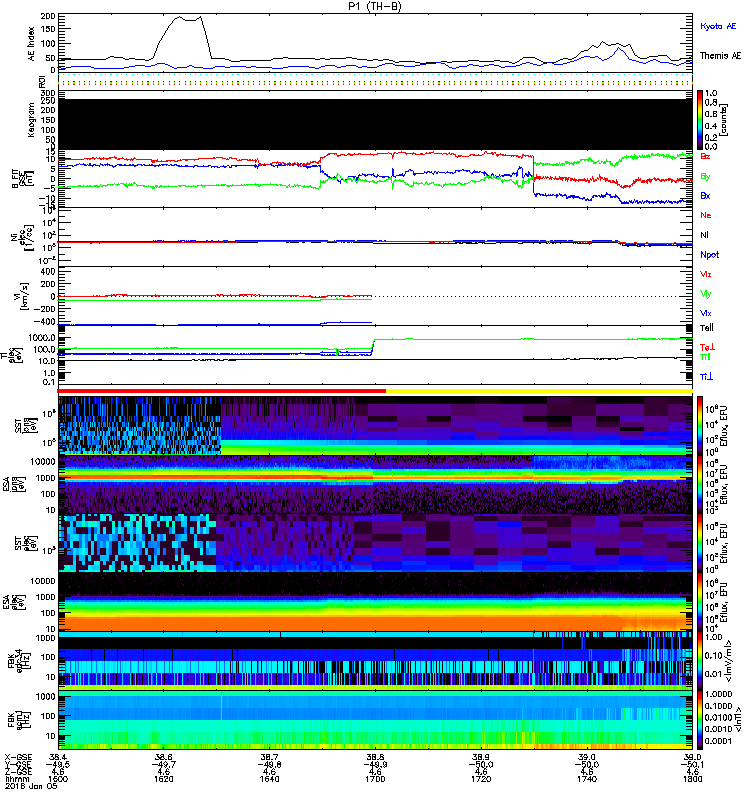Click the Keogram axis label
Screen dimensions: 750x800
click(x=32, y=119)
